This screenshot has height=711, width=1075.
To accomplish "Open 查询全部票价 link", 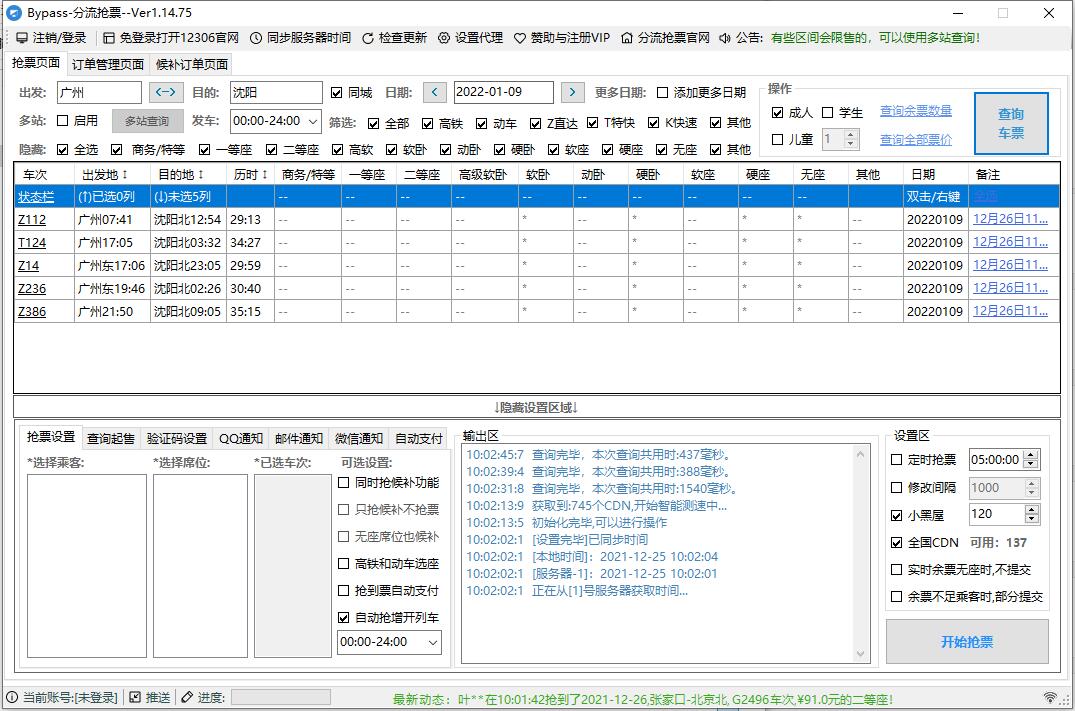I will (915, 140).
